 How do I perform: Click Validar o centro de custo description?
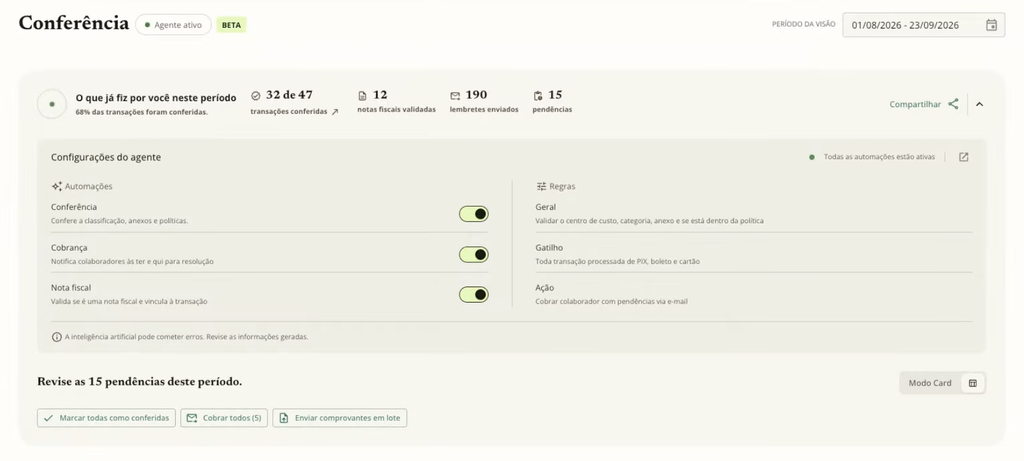coord(649,221)
